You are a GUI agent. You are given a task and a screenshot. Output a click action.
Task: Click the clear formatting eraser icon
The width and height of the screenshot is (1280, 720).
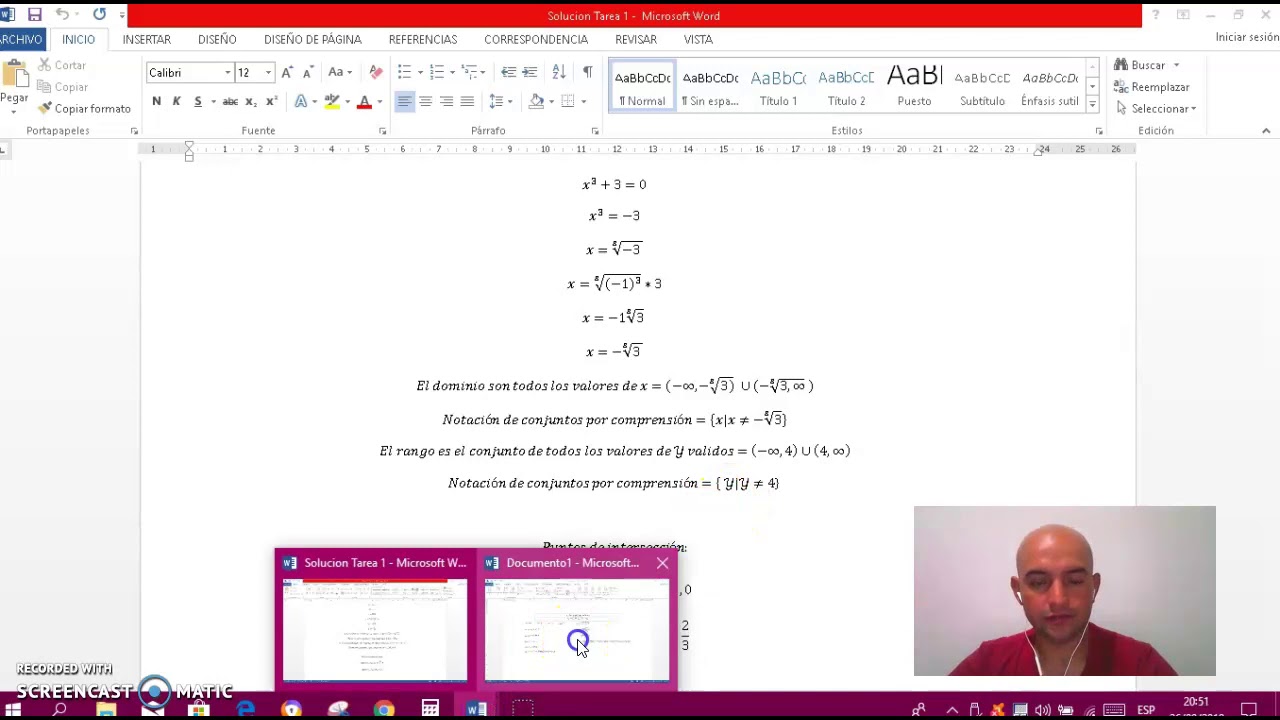(376, 72)
